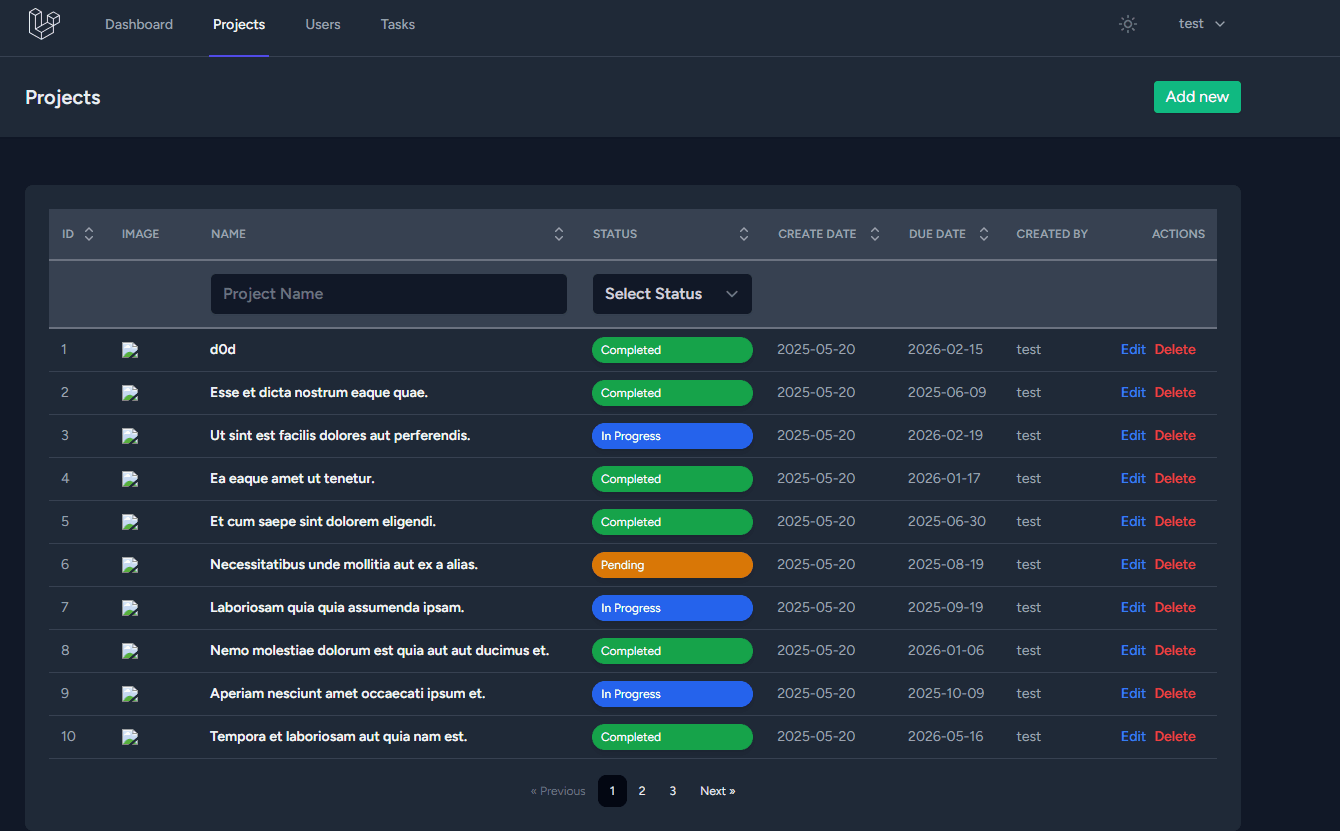
Task: Edit the project named d0d
Action: click(x=1133, y=349)
